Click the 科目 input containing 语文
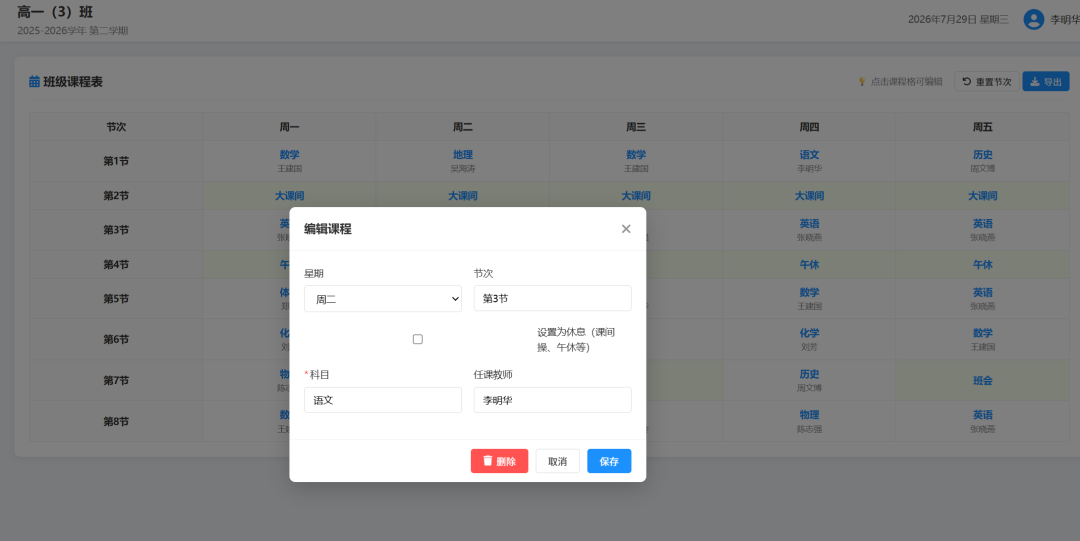Screen dimensions: 1080x541 click(383, 400)
